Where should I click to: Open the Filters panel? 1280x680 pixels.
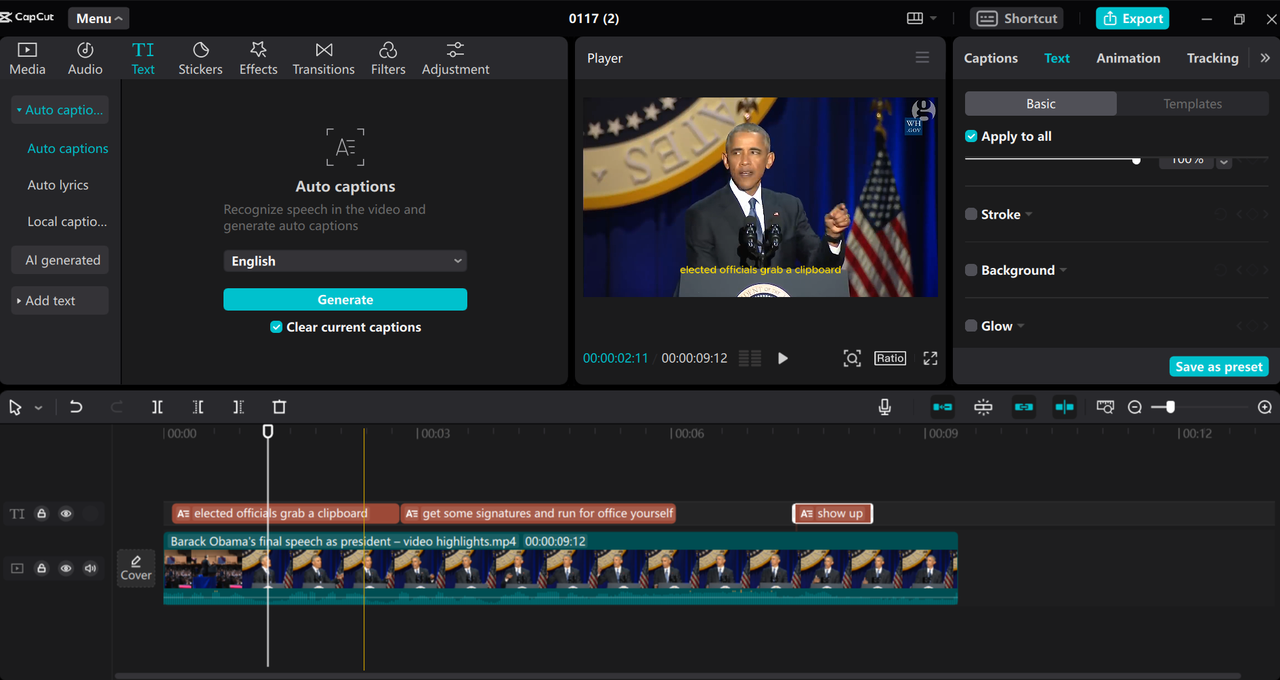388,59
